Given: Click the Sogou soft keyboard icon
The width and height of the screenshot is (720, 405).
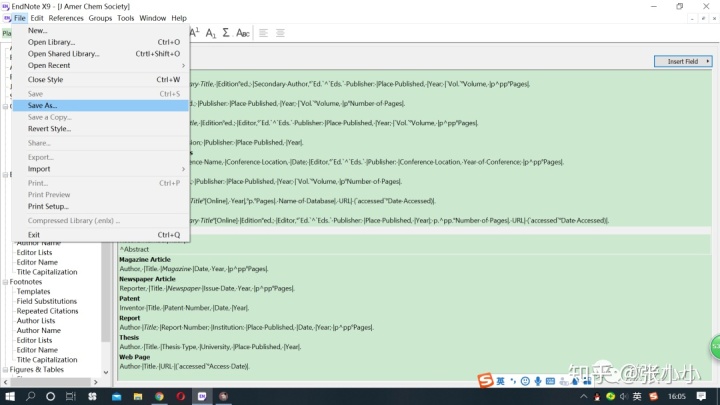Looking at the screenshot, I should (x=550, y=381).
